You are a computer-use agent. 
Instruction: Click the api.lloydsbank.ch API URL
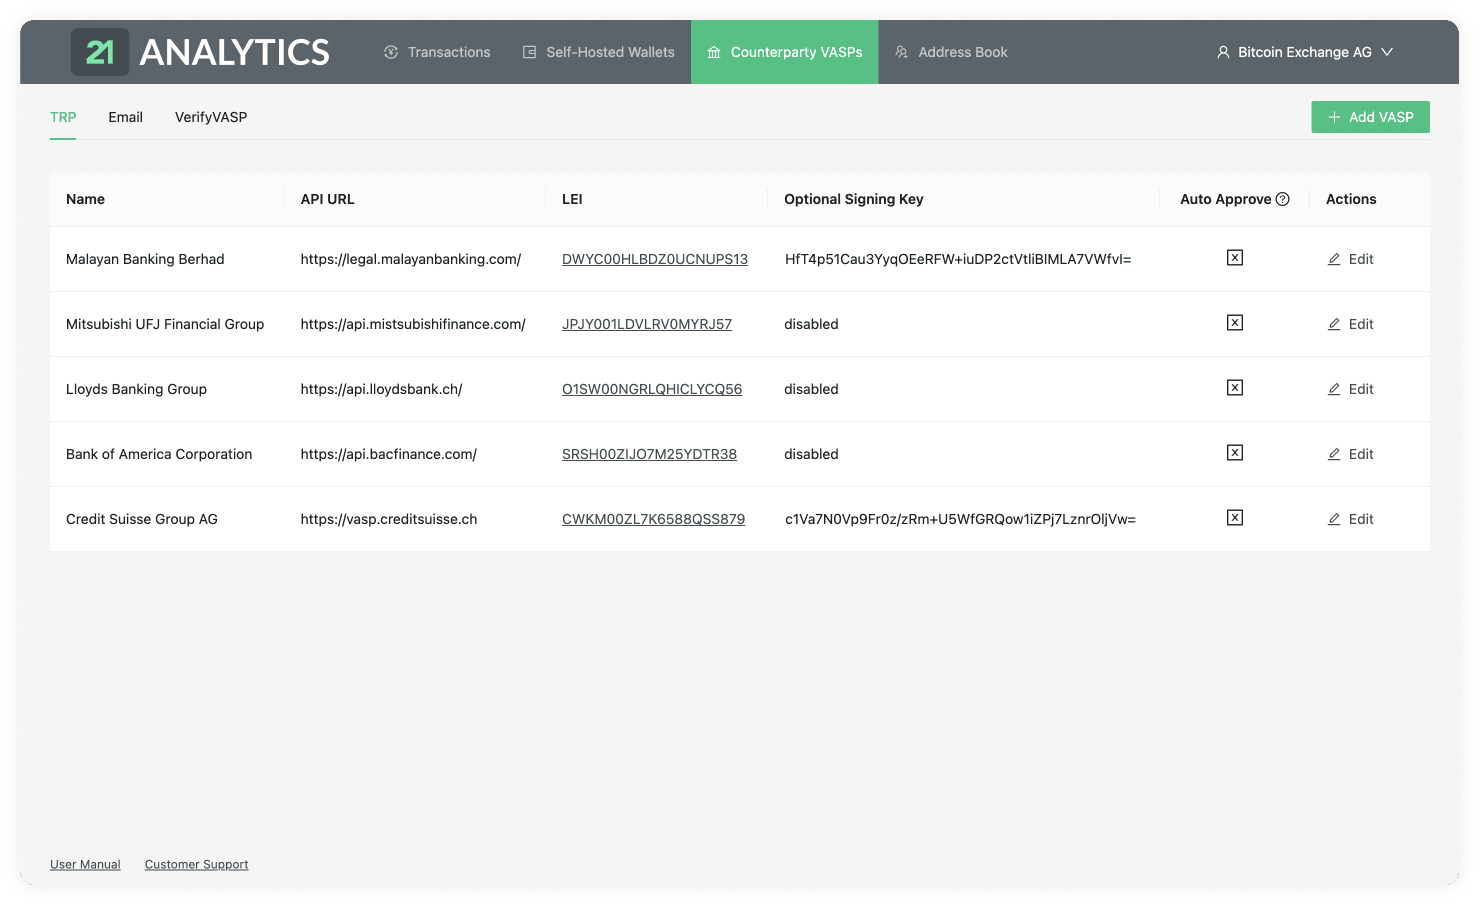pyautogui.click(x=381, y=389)
